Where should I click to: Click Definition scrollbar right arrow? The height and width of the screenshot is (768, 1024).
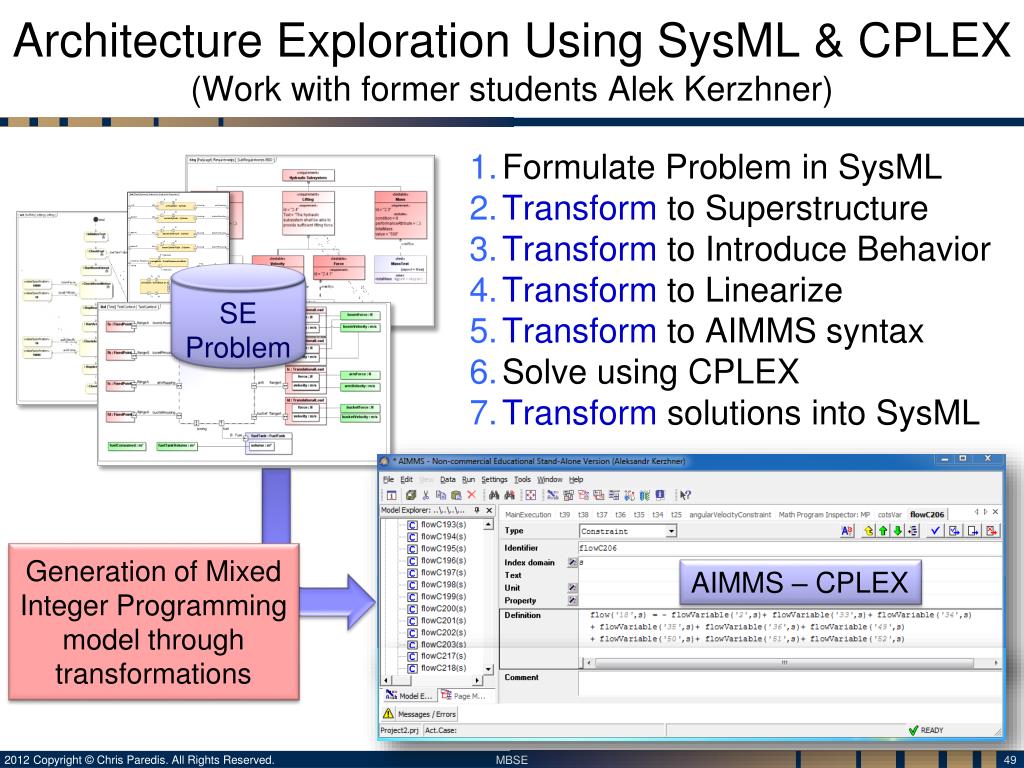(x=997, y=663)
